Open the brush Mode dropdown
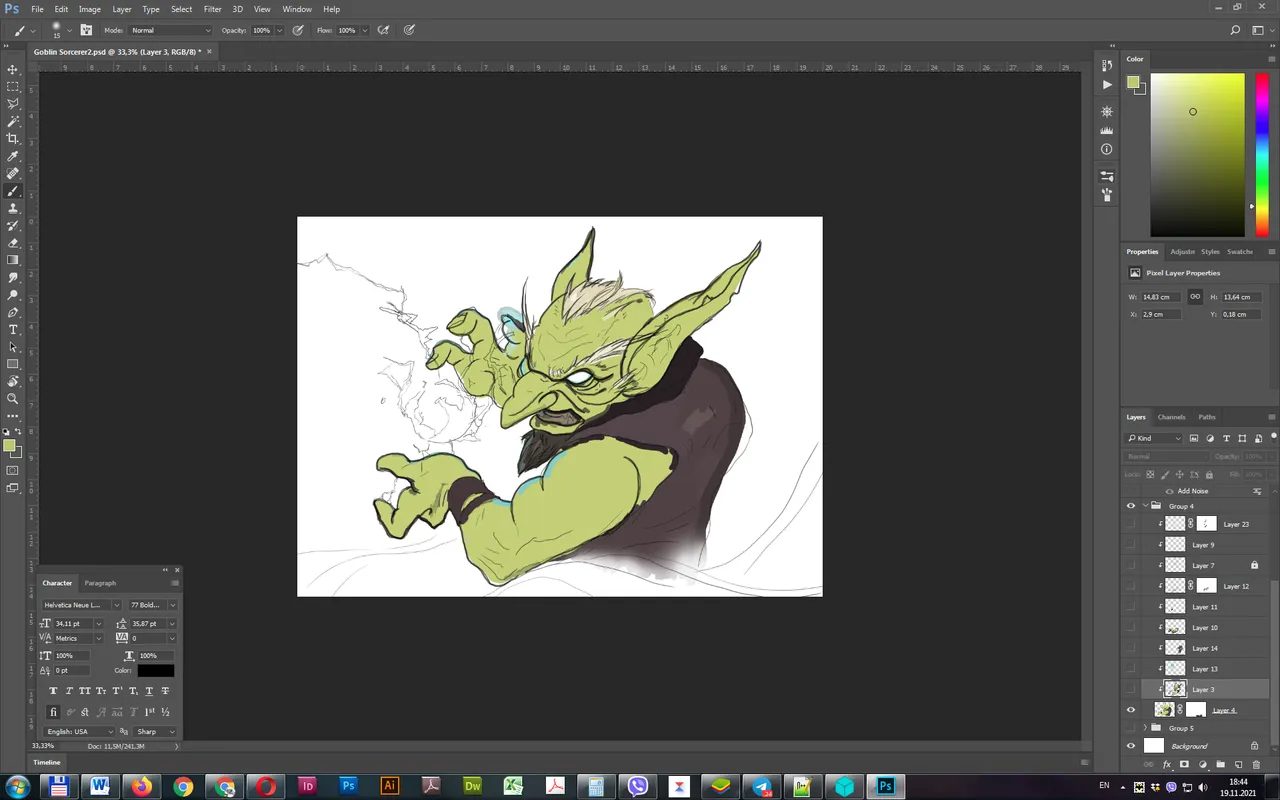This screenshot has width=1280, height=800. click(x=171, y=30)
